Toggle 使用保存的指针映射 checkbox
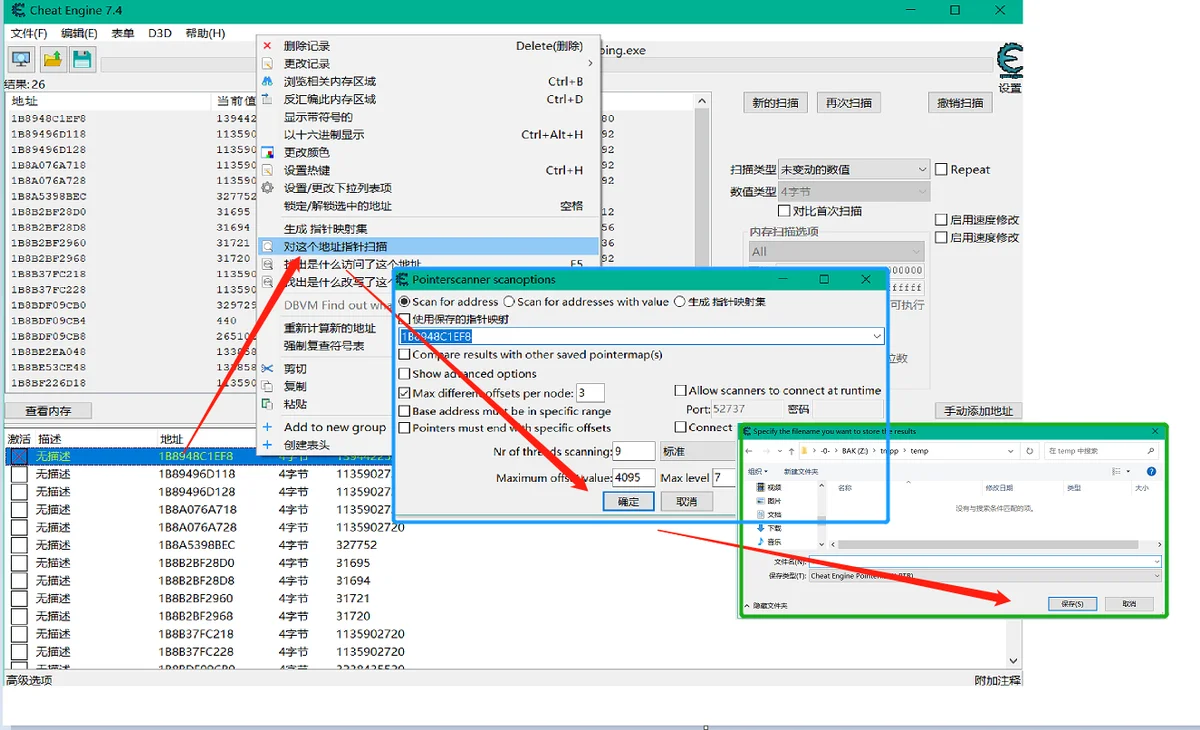The image size is (1200, 730). point(404,319)
